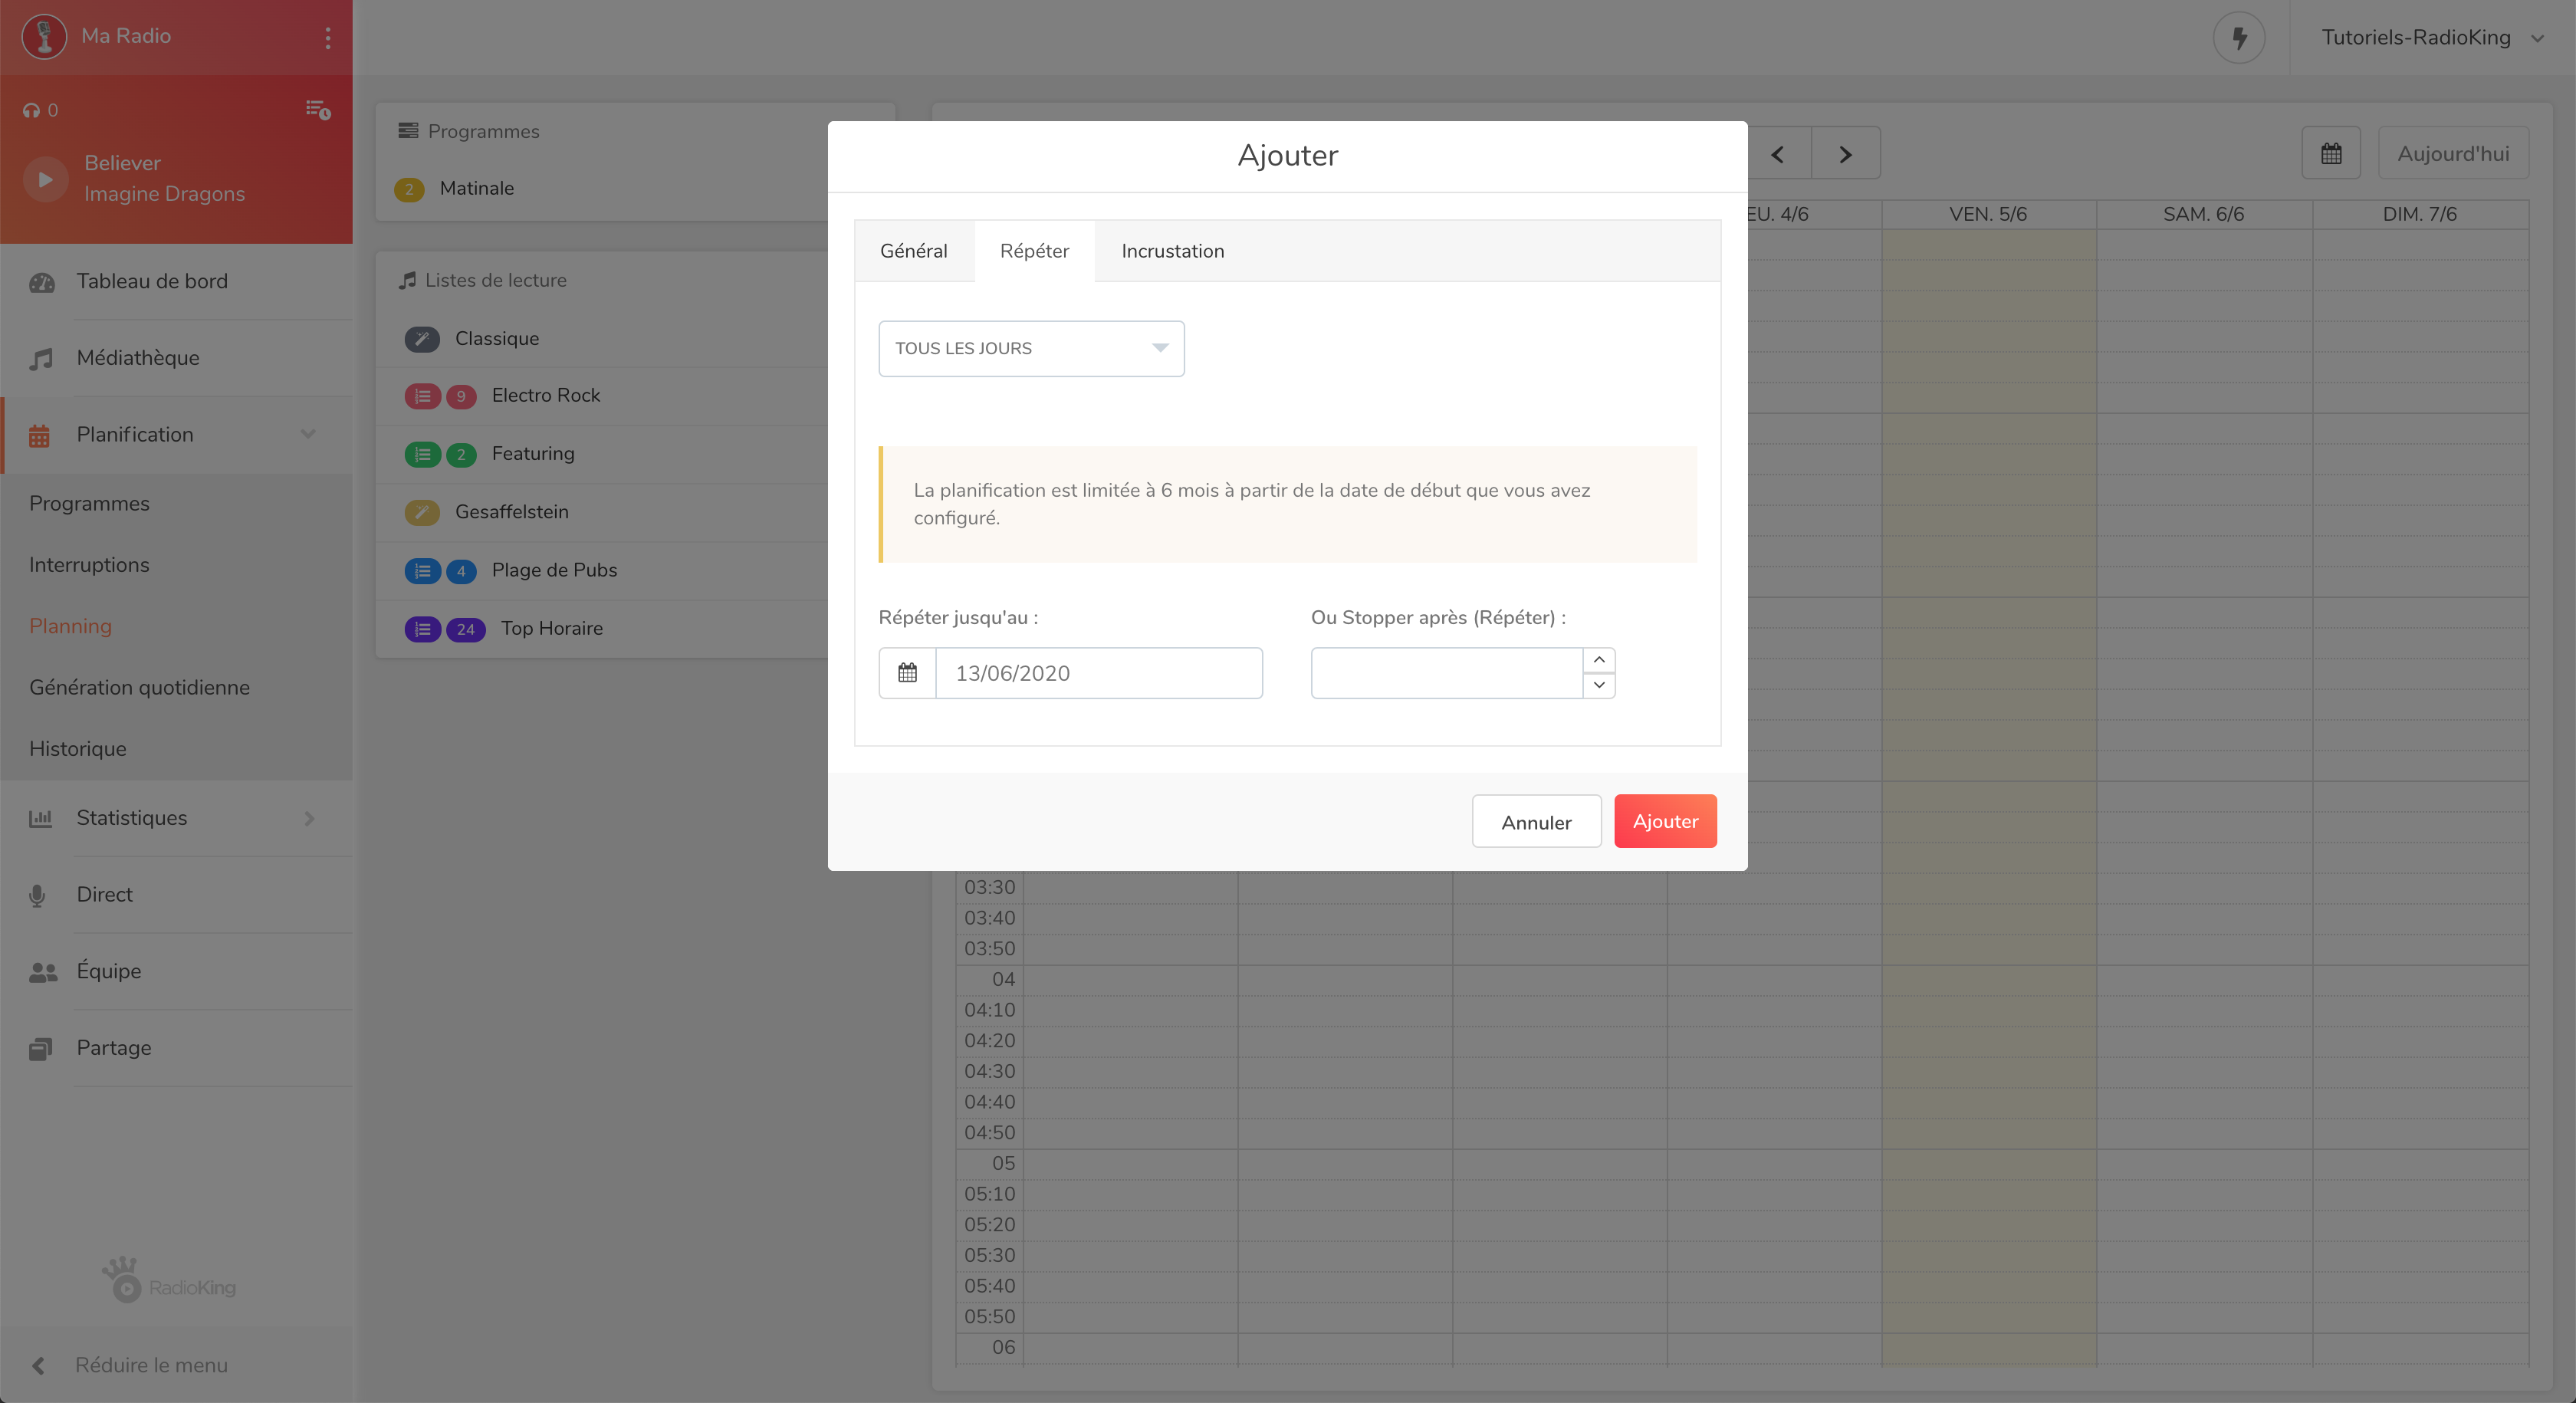2576x1403 pixels.
Task: Click the SAM. 6/6 column header
Action: (2203, 214)
